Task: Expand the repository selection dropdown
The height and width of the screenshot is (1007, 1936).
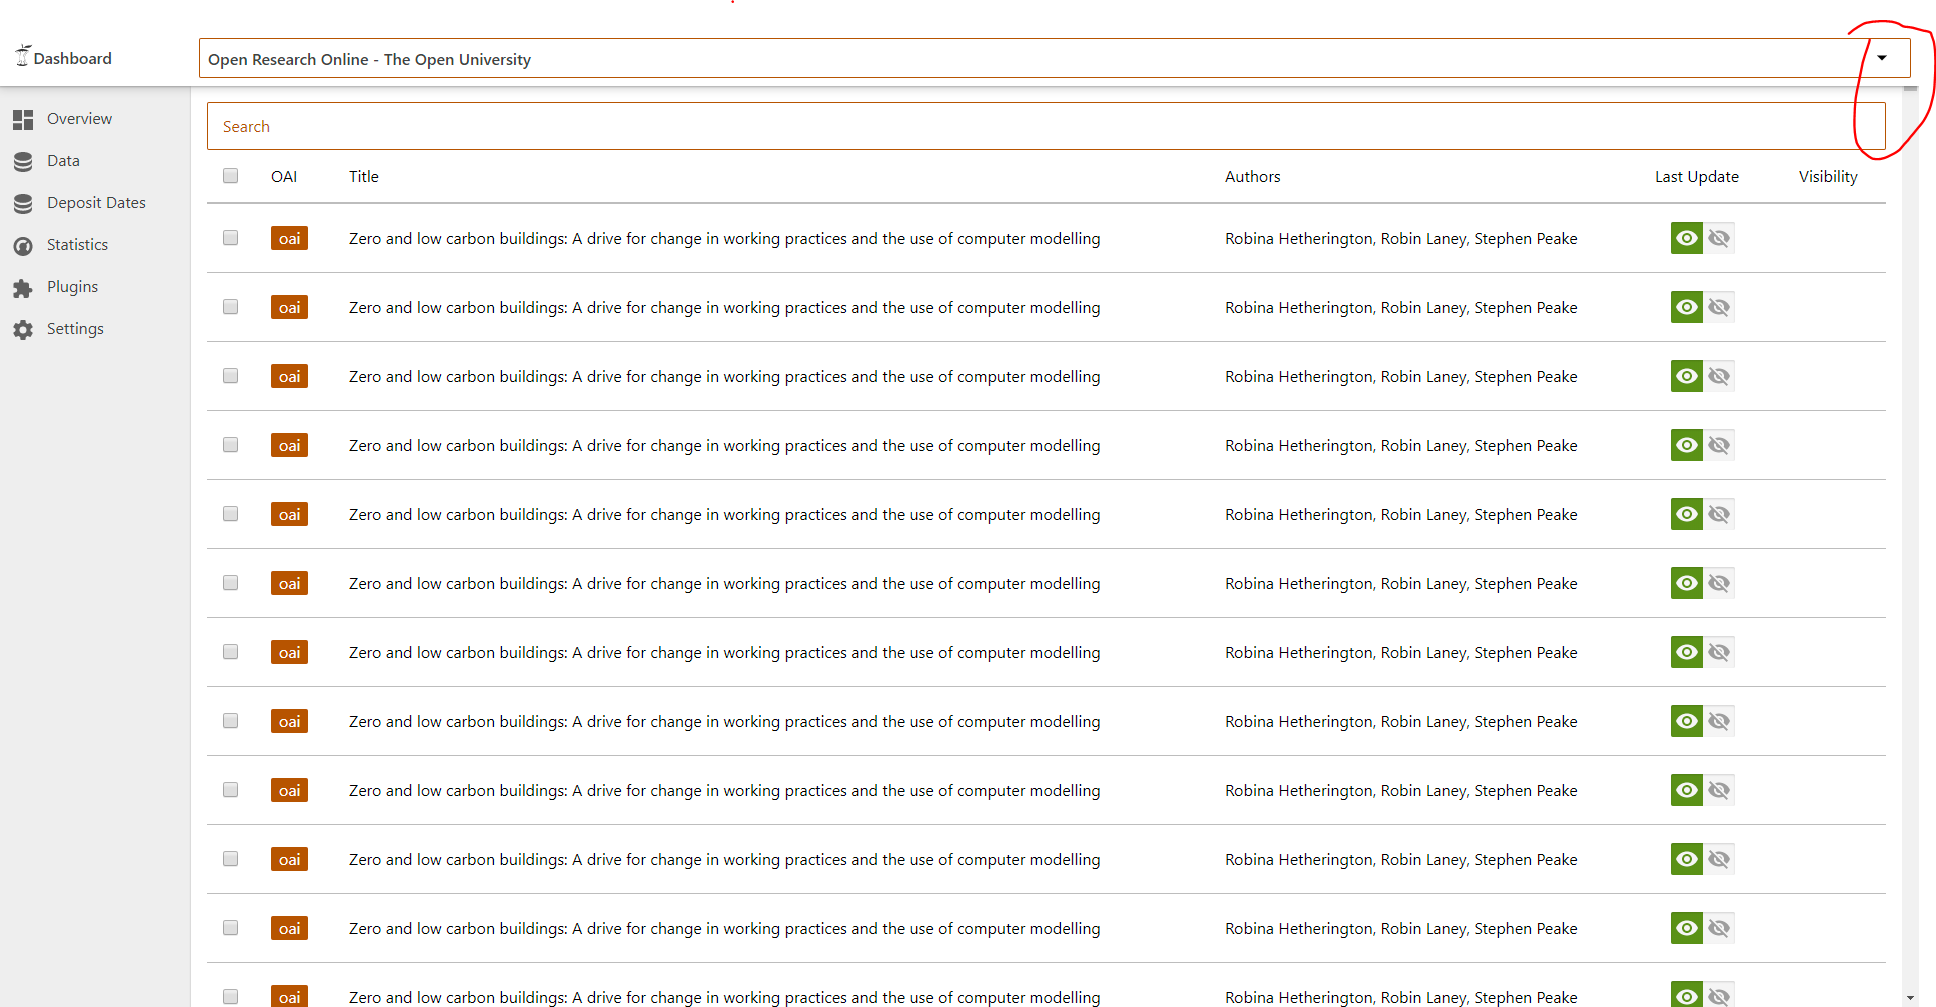Action: 1884,57
